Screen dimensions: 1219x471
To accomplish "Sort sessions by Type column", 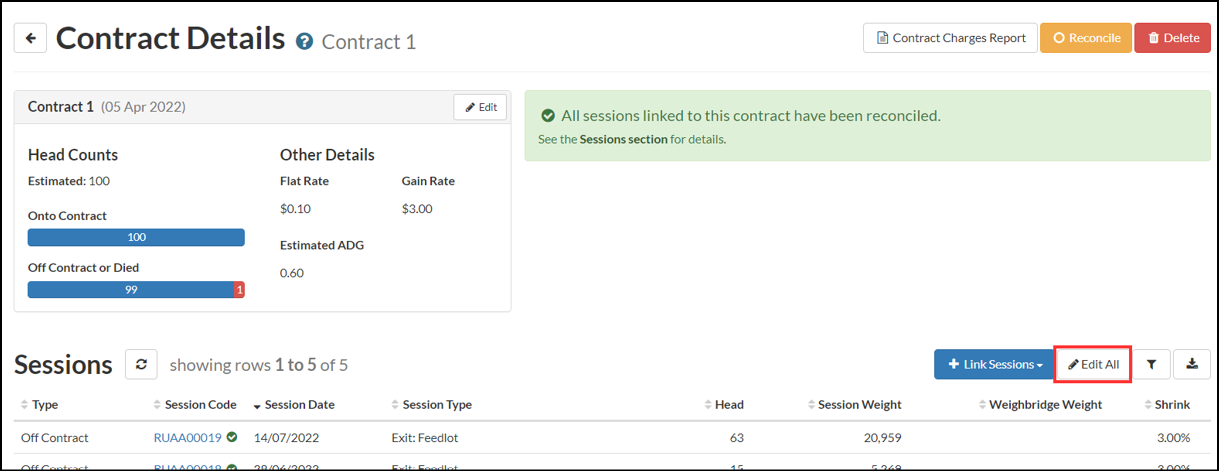I will 44,405.
